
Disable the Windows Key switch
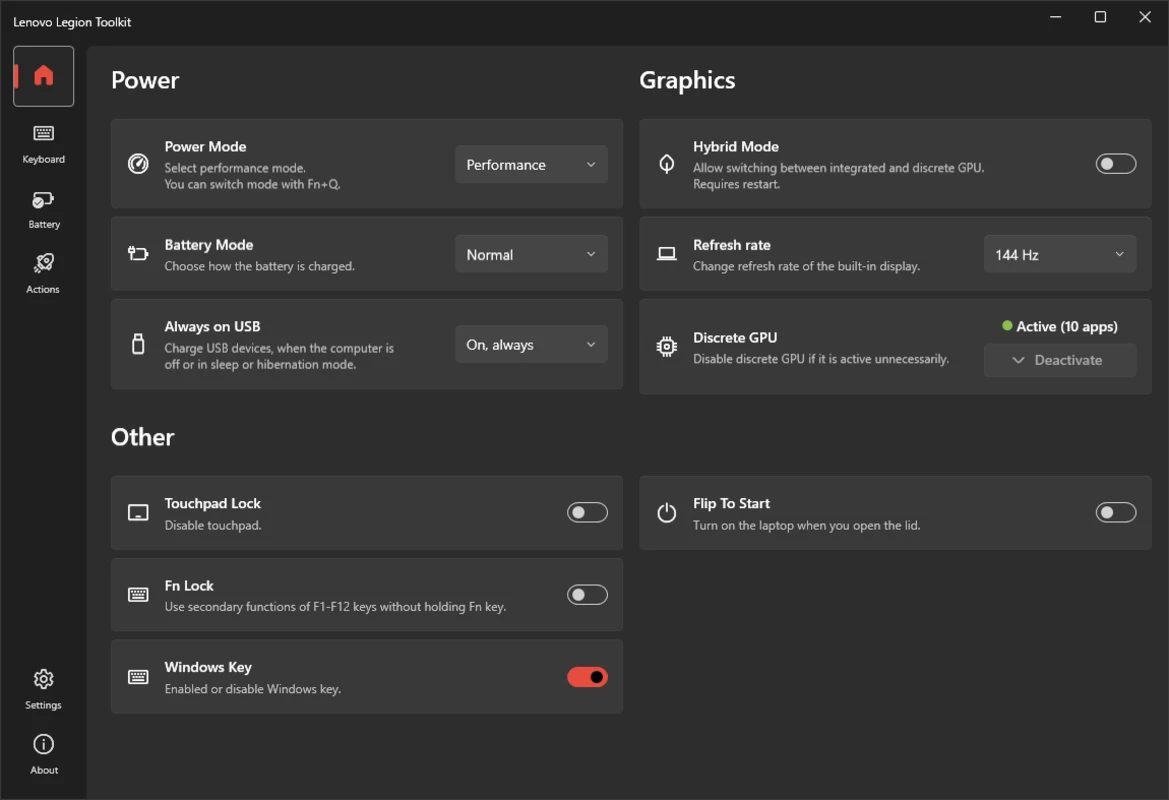click(587, 677)
